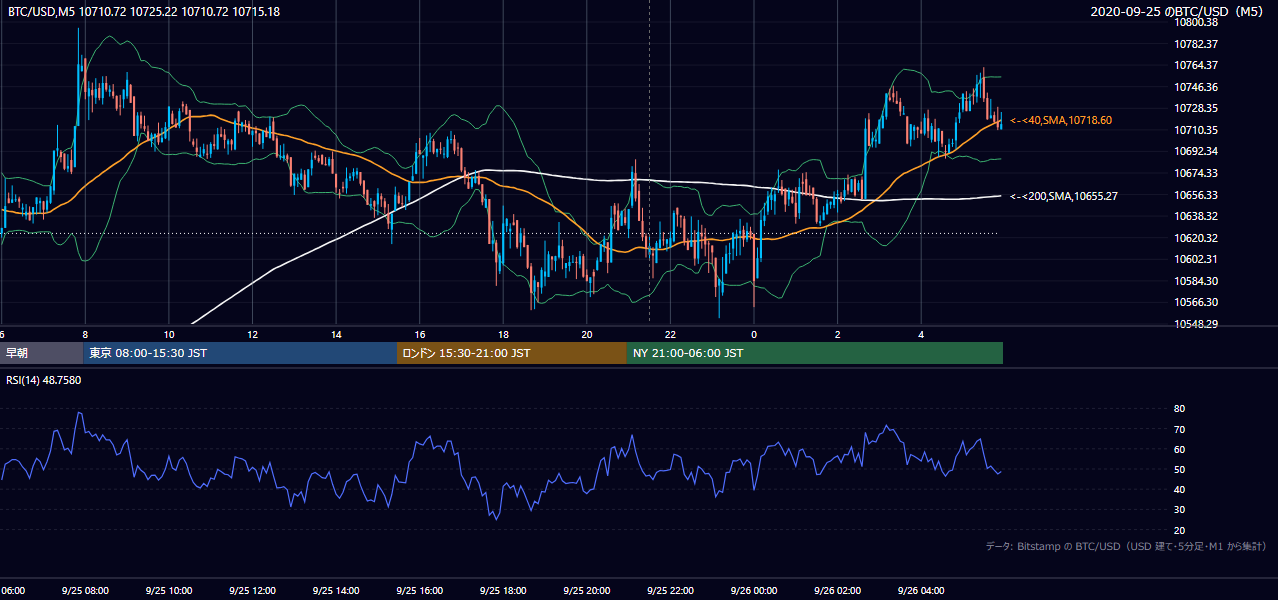Click the white '<-<200,SMA,10655.27' label

click(x=1064, y=196)
